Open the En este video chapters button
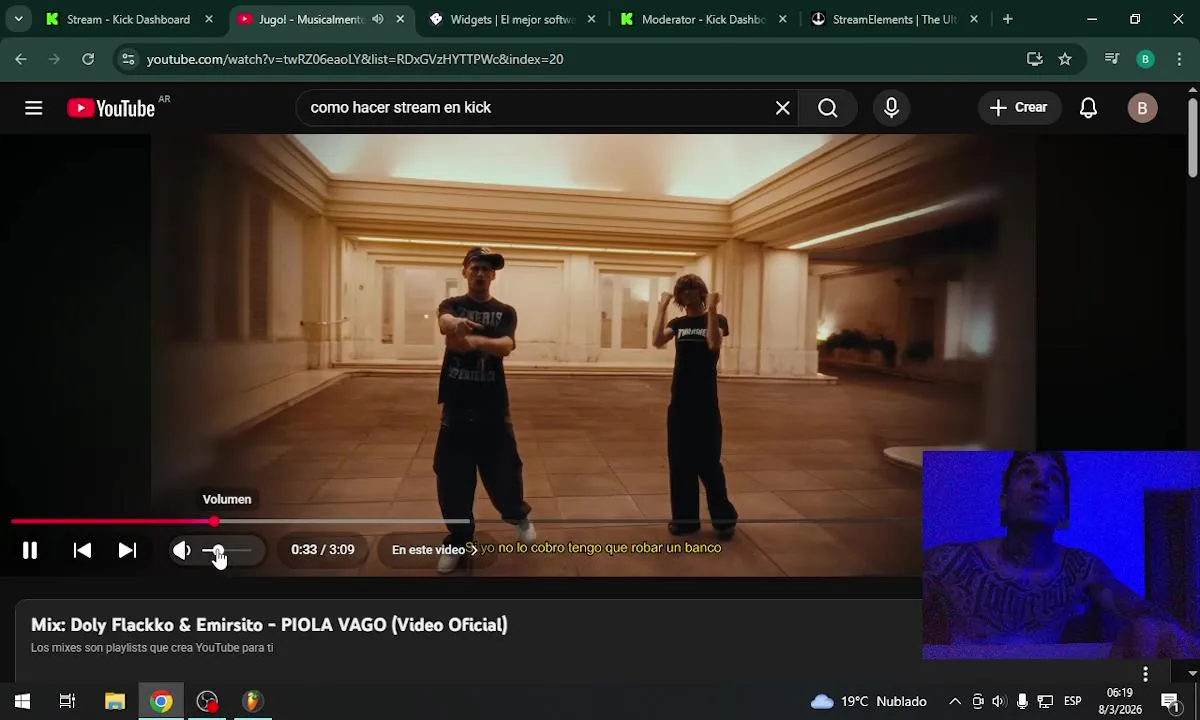1200x720 pixels. 434,550
